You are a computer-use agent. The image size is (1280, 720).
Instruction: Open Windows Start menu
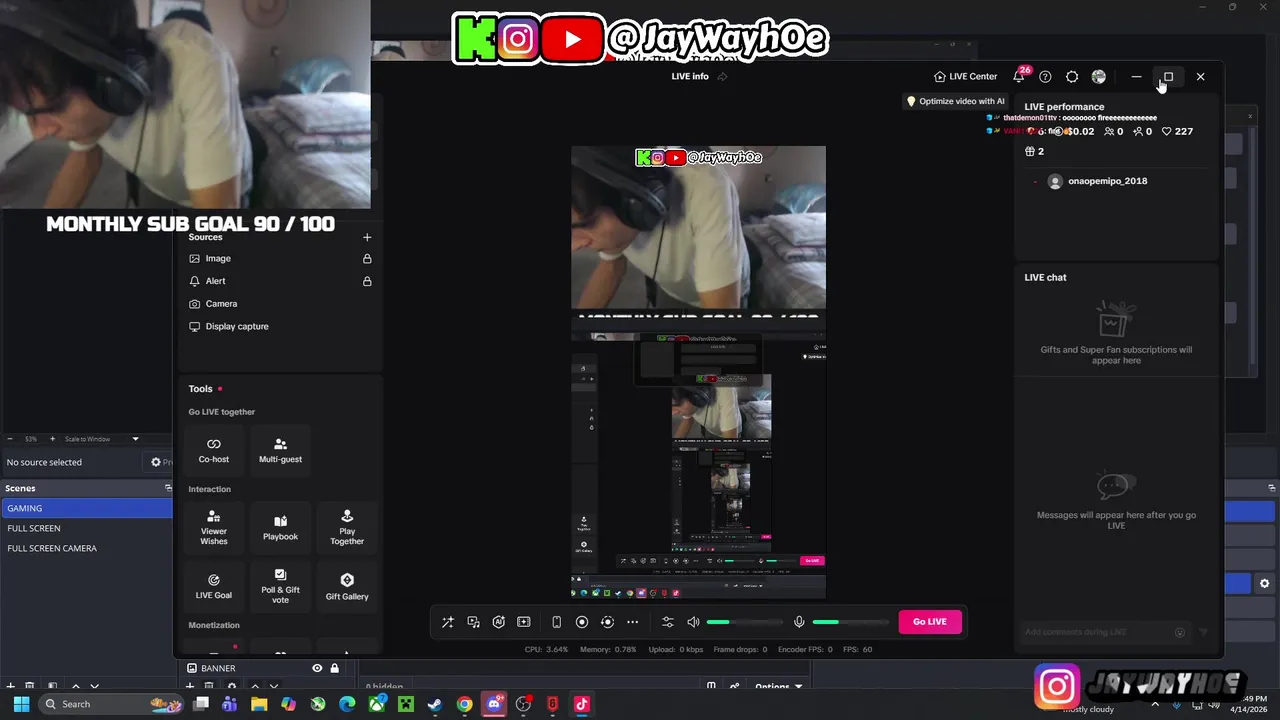(21, 704)
